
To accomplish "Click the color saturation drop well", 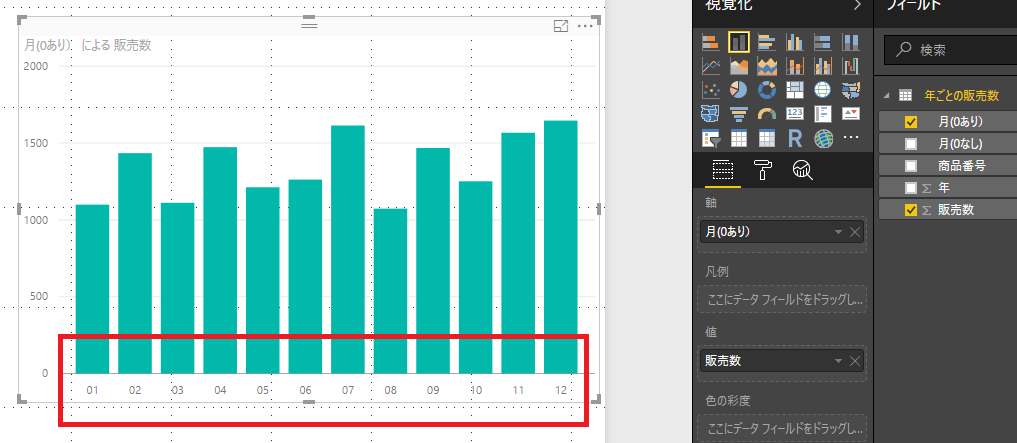I will point(782,429).
